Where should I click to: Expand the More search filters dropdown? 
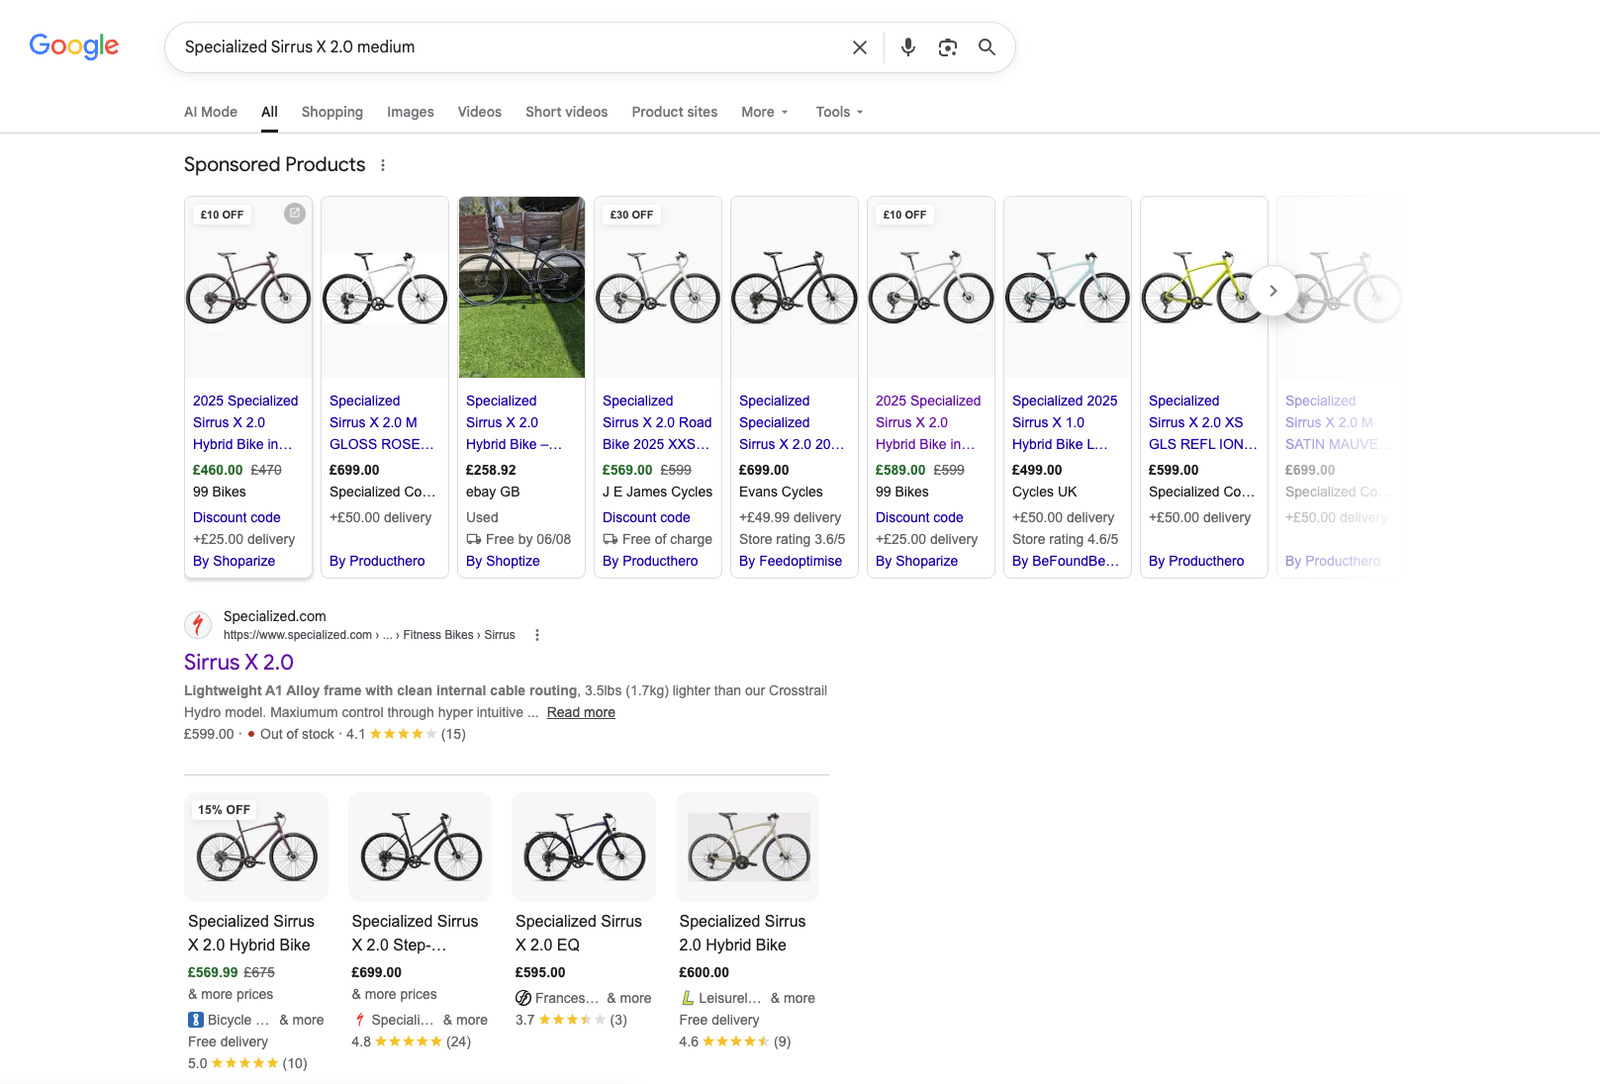coord(765,112)
